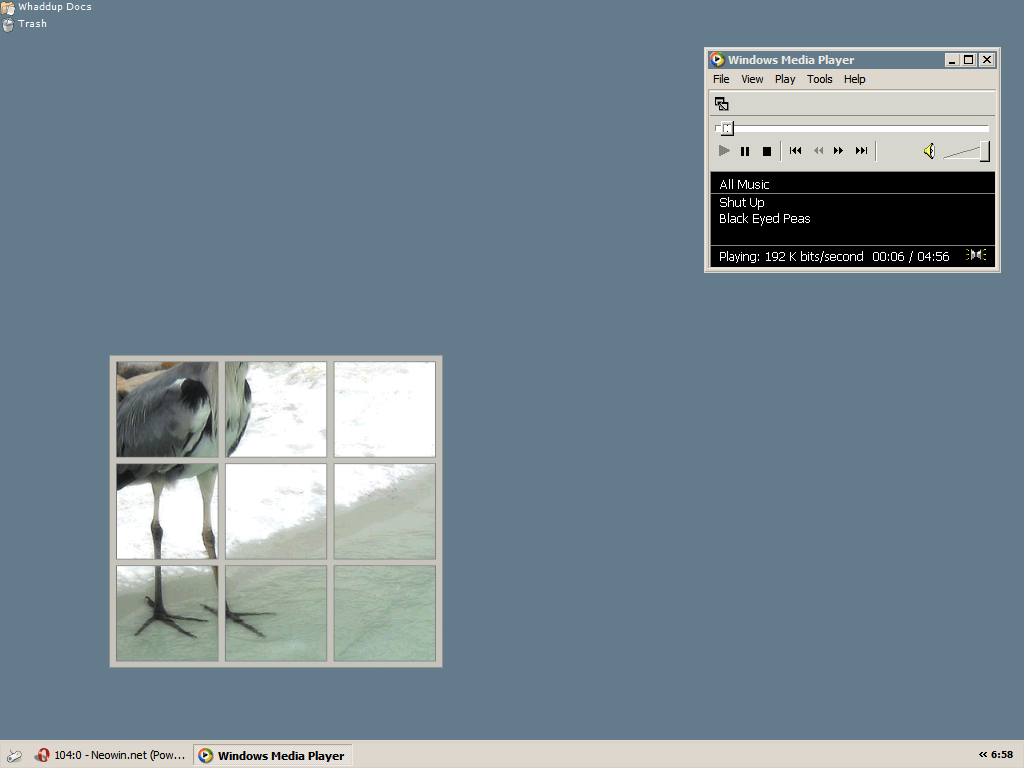This screenshot has width=1024, height=768.
Task: Open the Help menu
Action: click(854, 79)
